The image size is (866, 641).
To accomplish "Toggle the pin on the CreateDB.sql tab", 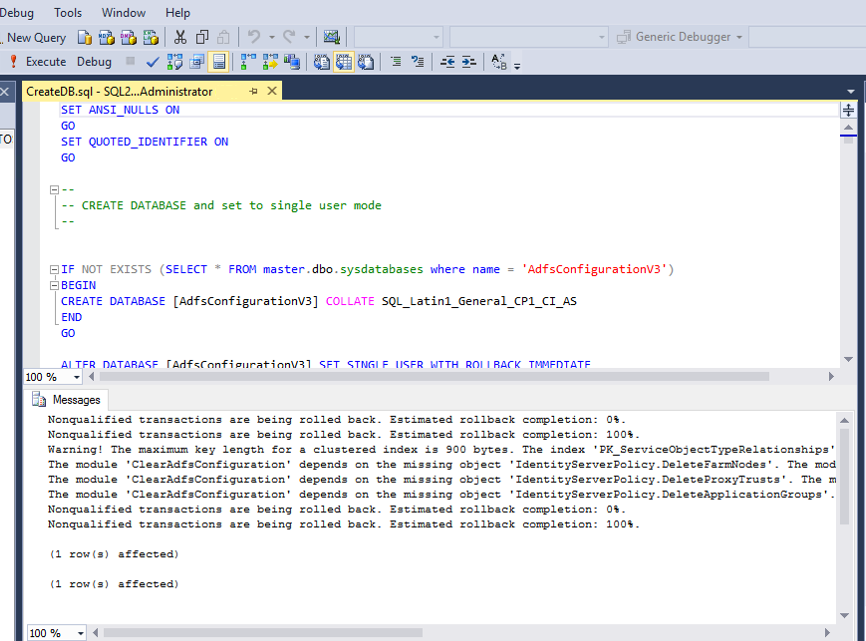I will tap(254, 90).
